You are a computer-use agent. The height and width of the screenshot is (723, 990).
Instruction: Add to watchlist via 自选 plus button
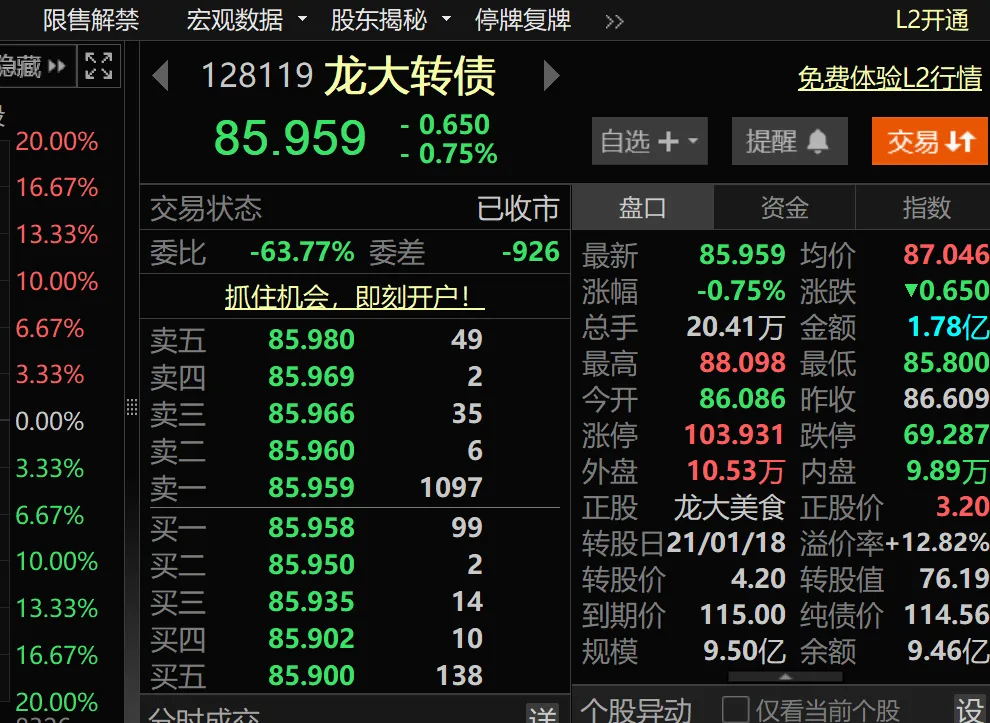(650, 141)
